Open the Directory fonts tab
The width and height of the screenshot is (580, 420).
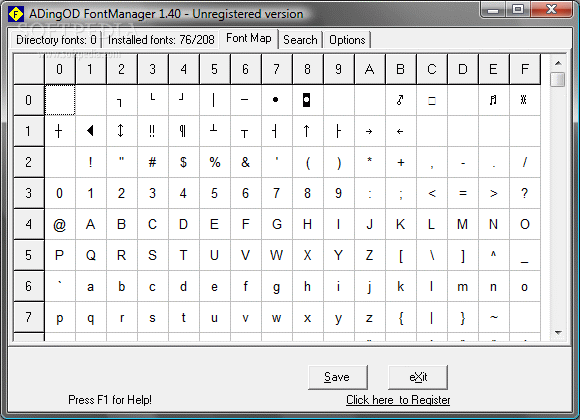click(x=56, y=40)
